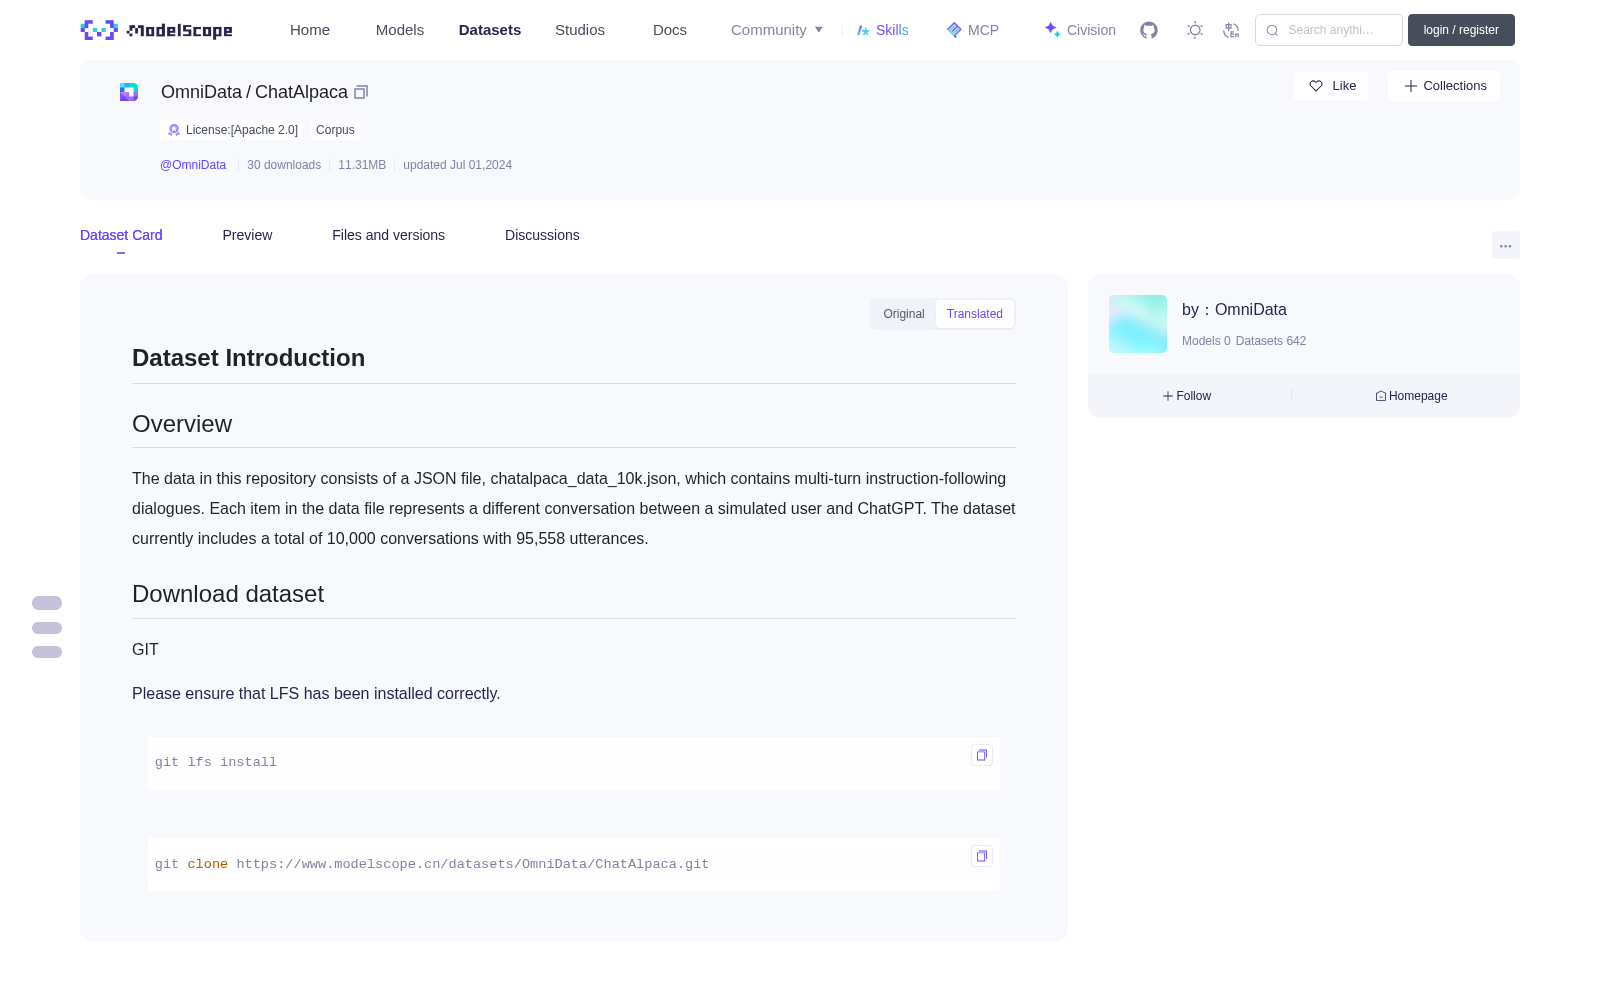Open the @OmniData author link

click(193, 165)
